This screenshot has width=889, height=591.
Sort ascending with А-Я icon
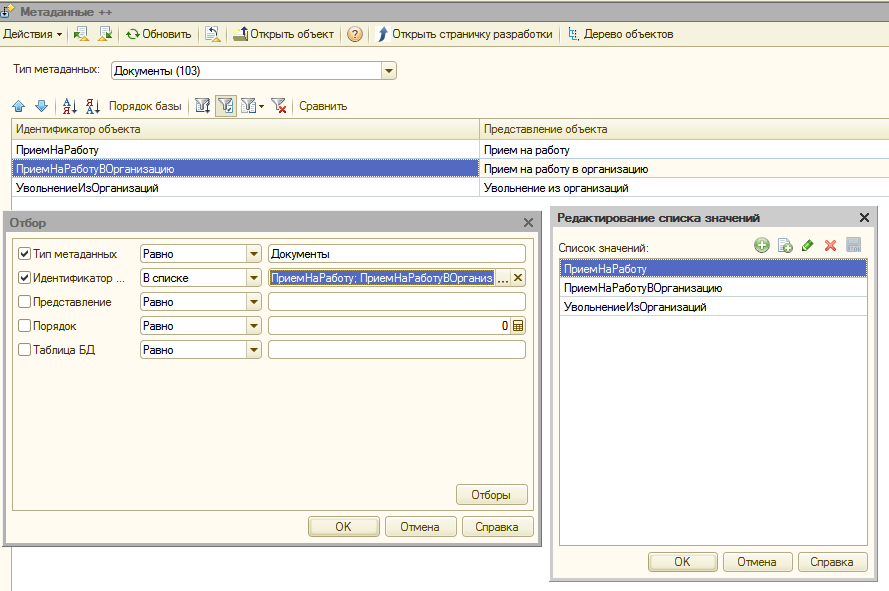pyautogui.click(x=70, y=106)
